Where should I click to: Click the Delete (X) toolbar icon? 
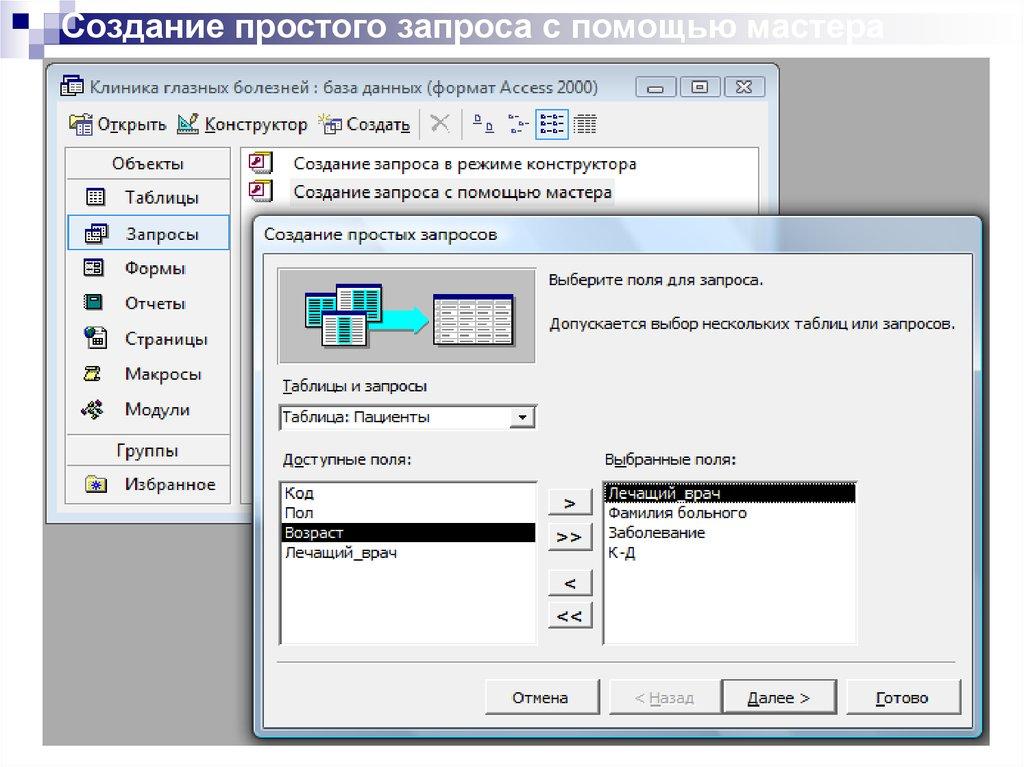440,124
